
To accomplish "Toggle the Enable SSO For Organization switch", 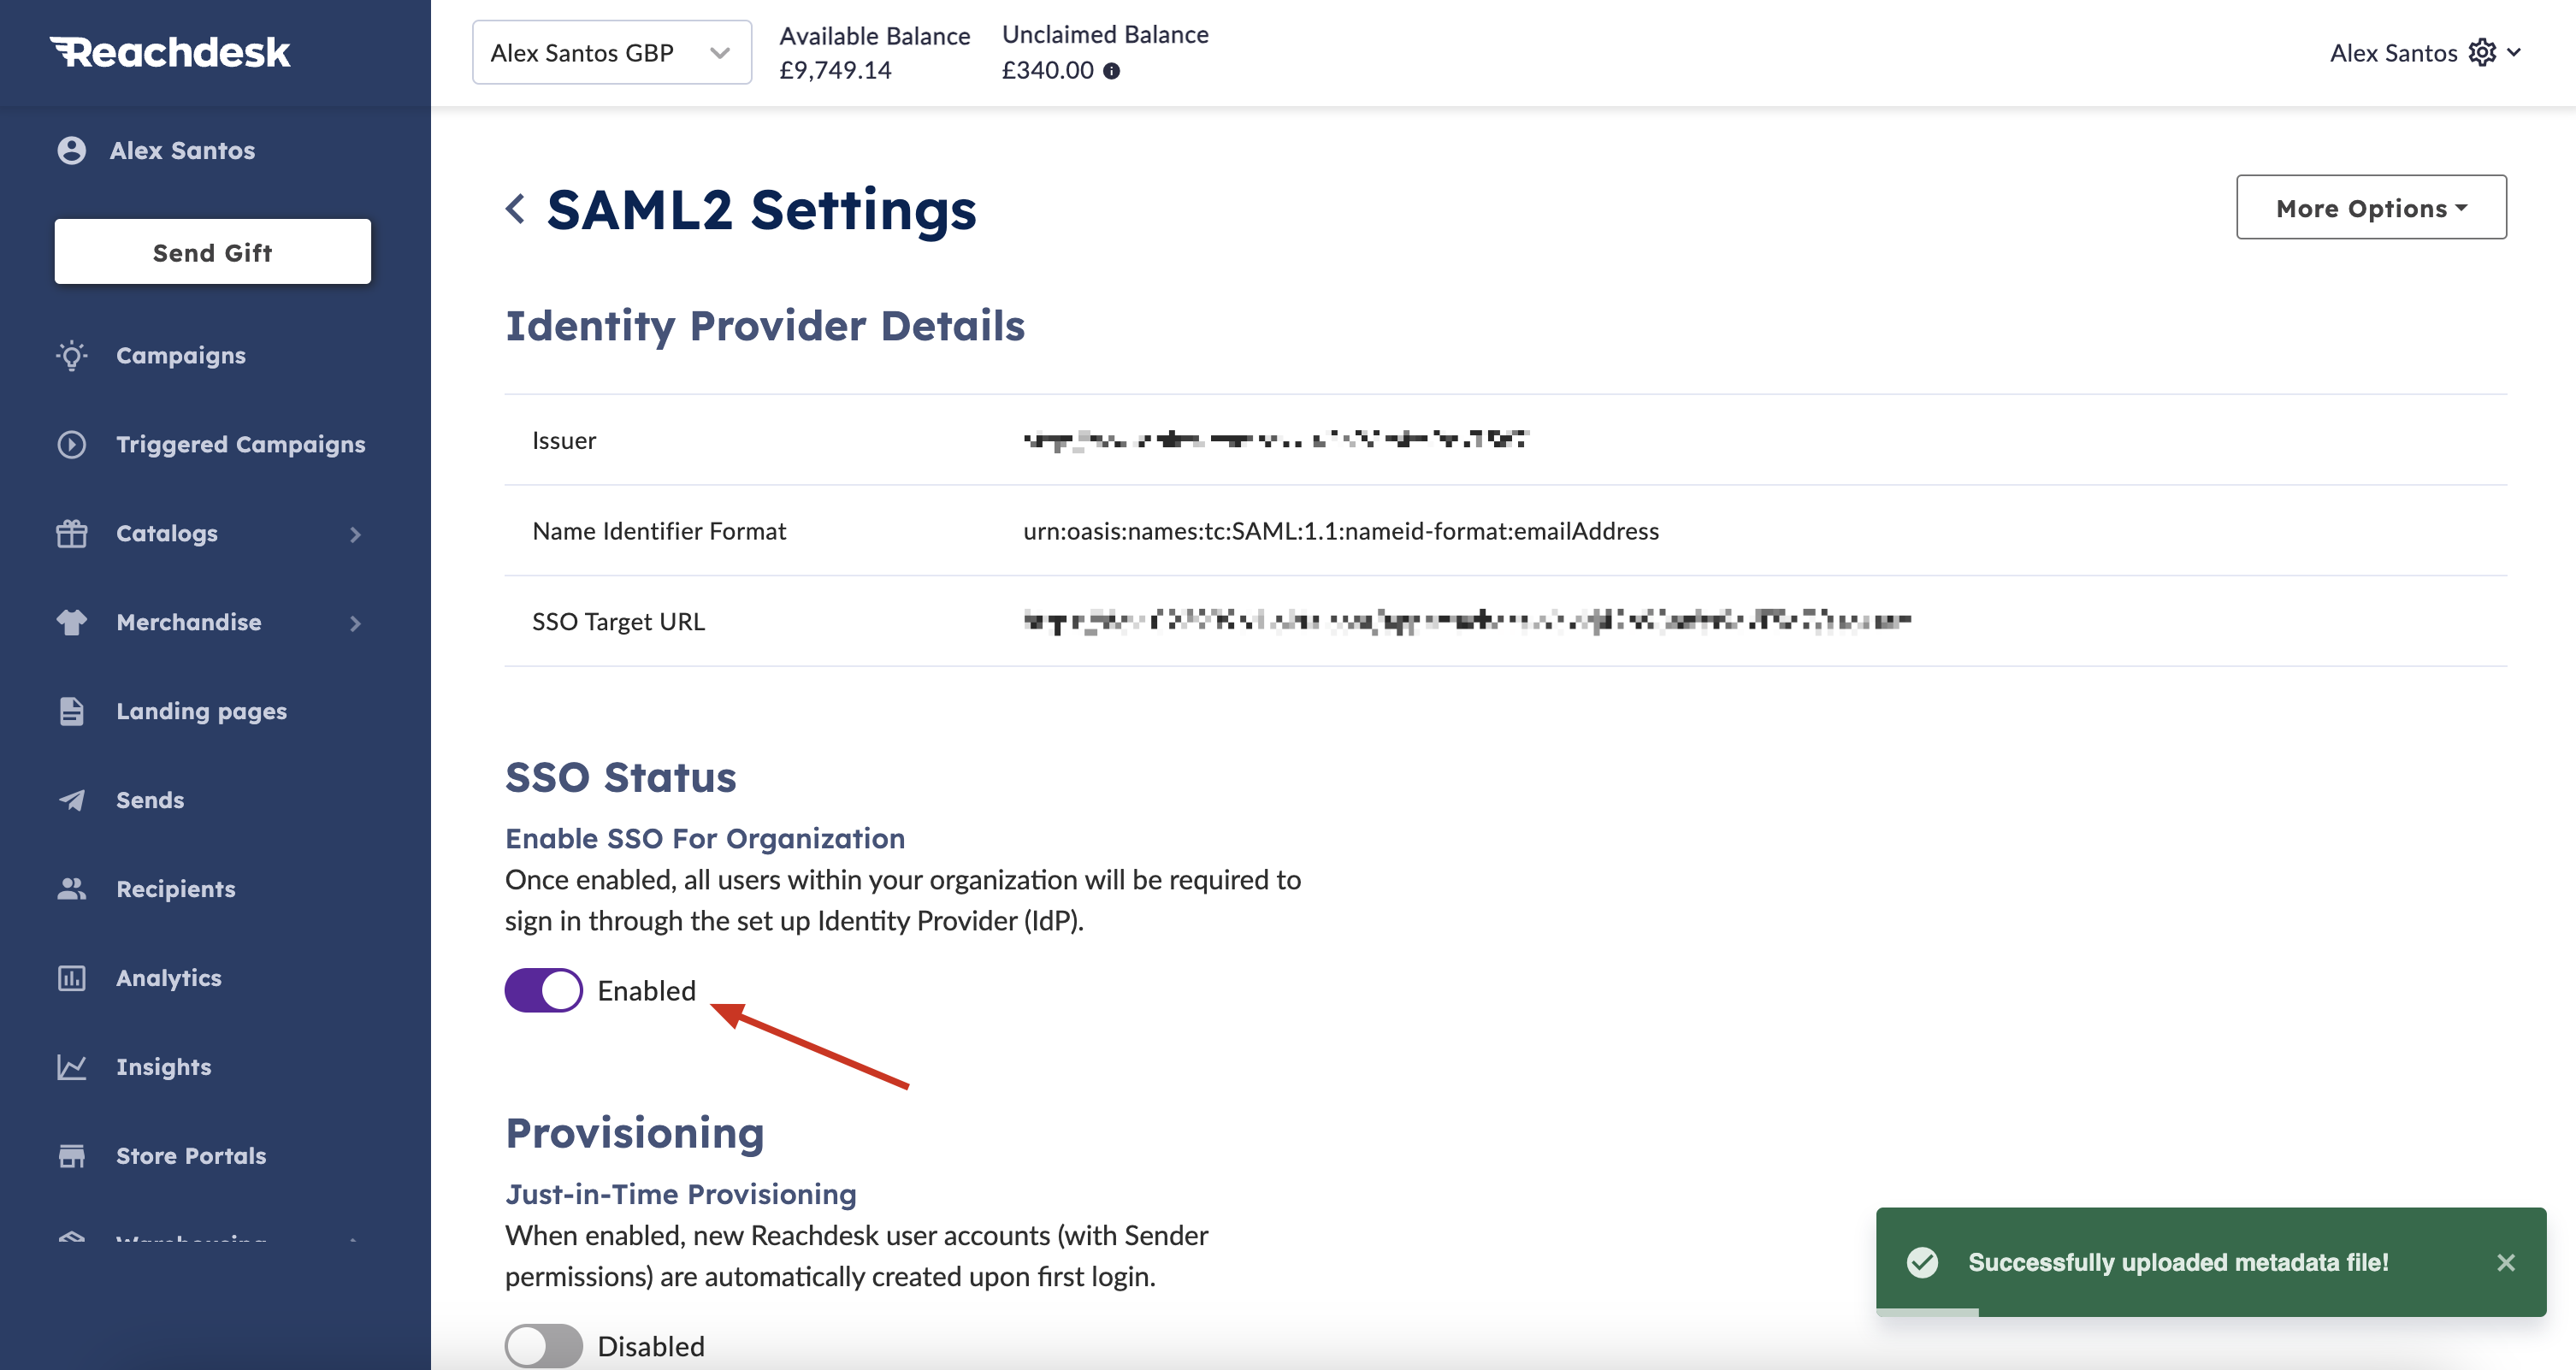I will (543, 990).
